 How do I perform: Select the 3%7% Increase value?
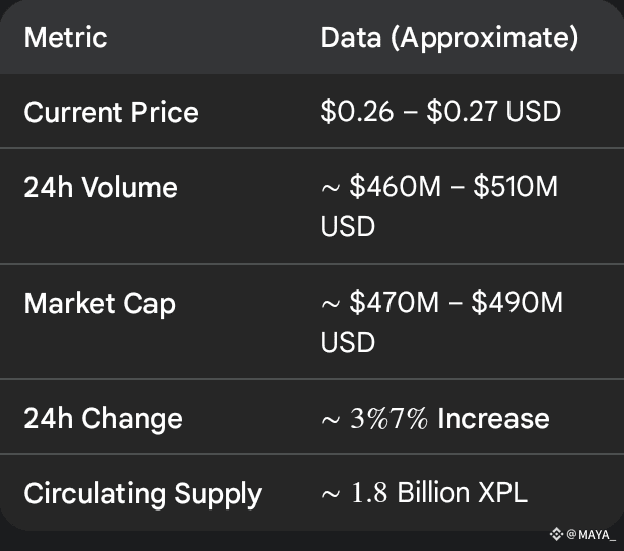(x=435, y=417)
